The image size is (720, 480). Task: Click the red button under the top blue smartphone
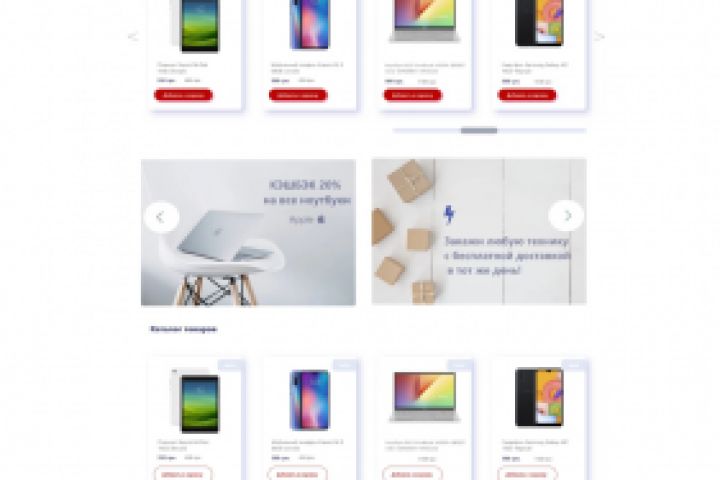click(298, 95)
